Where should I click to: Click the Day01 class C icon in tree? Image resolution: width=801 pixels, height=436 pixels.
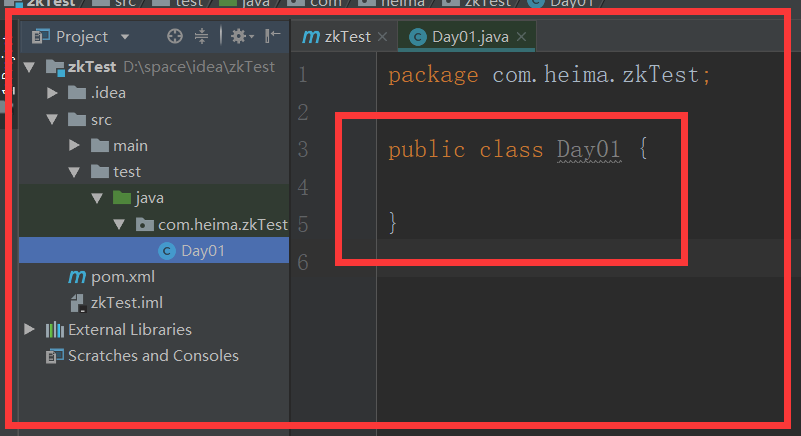pyautogui.click(x=167, y=251)
